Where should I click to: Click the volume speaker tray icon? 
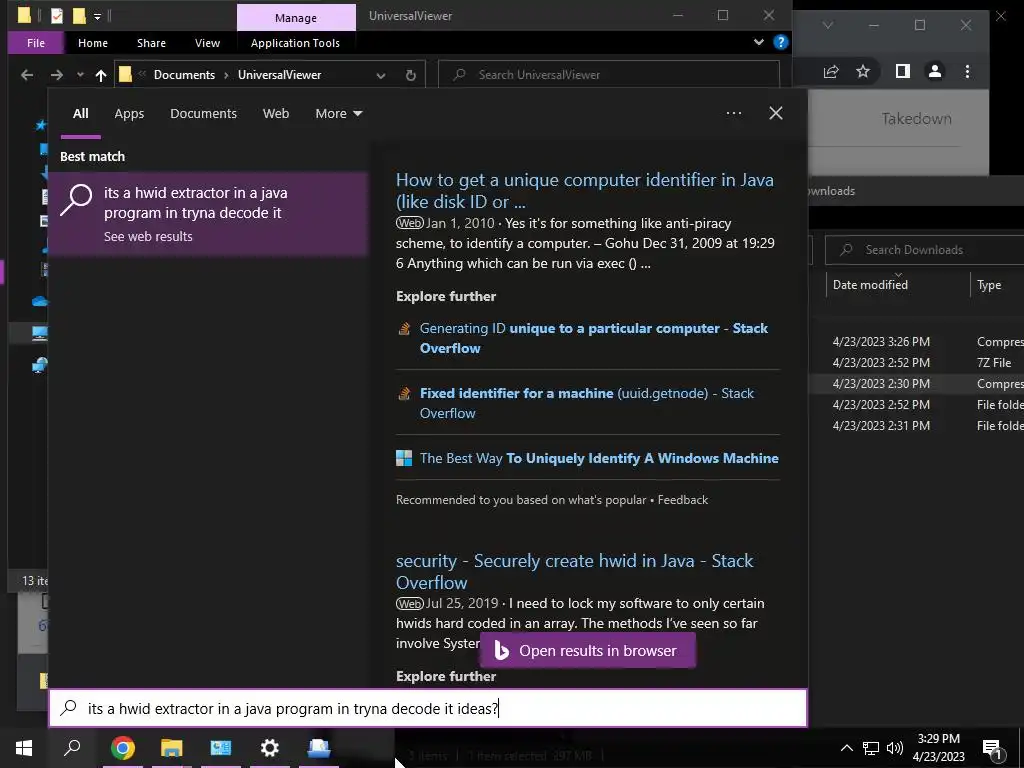pyautogui.click(x=895, y=748)
